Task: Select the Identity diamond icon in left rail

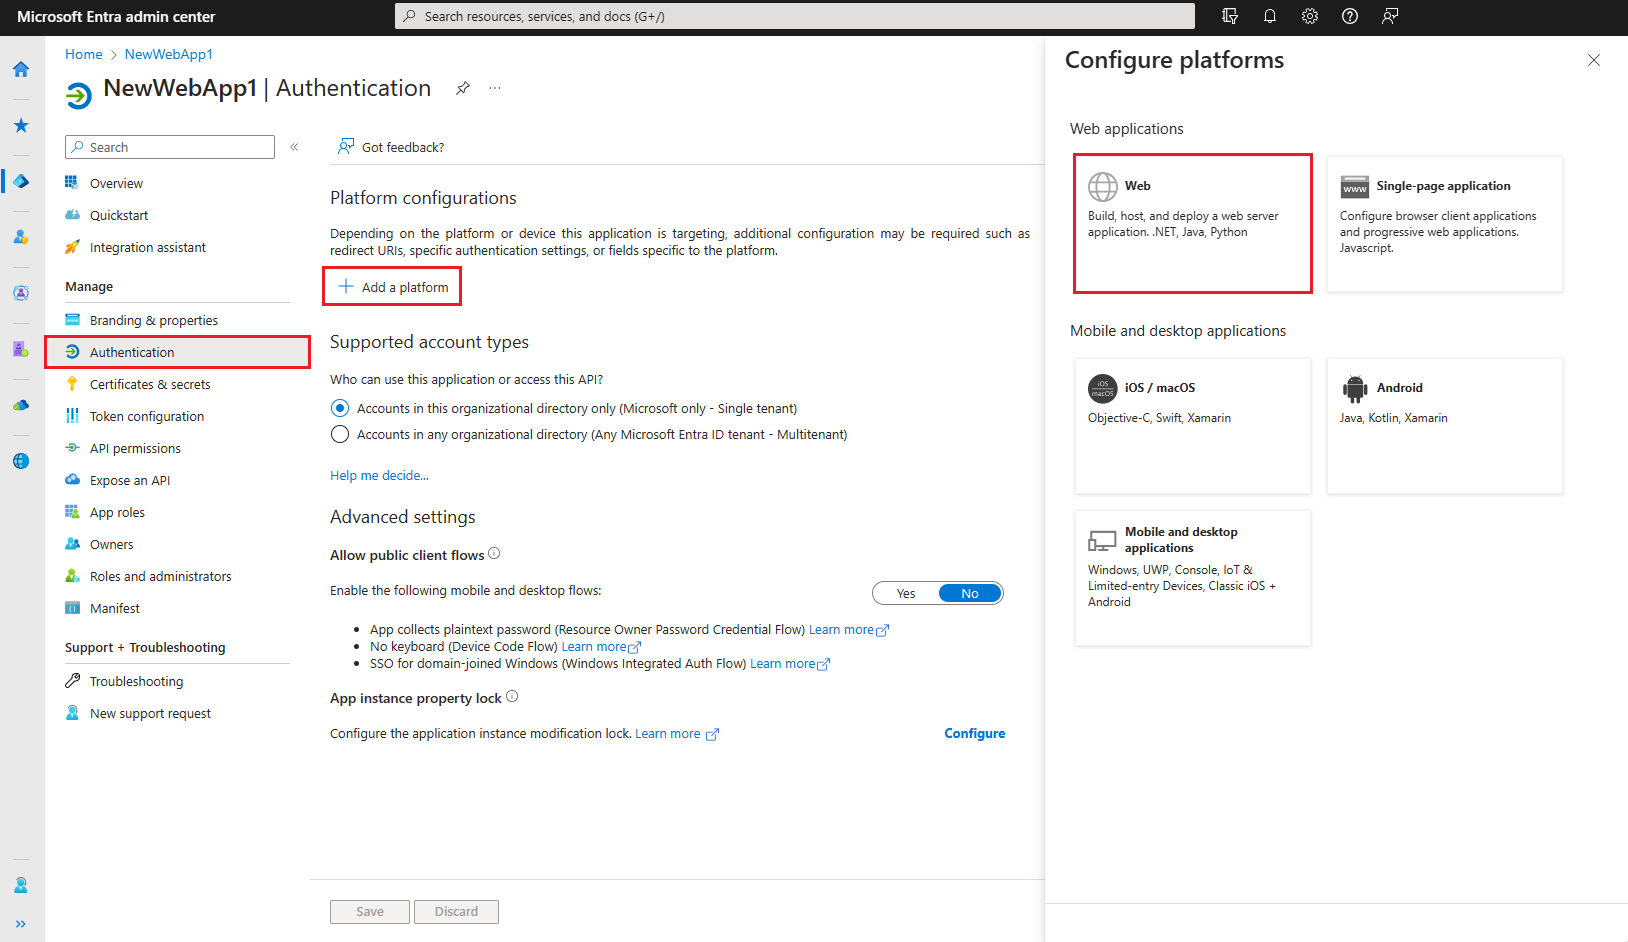Action: [21, 181]
